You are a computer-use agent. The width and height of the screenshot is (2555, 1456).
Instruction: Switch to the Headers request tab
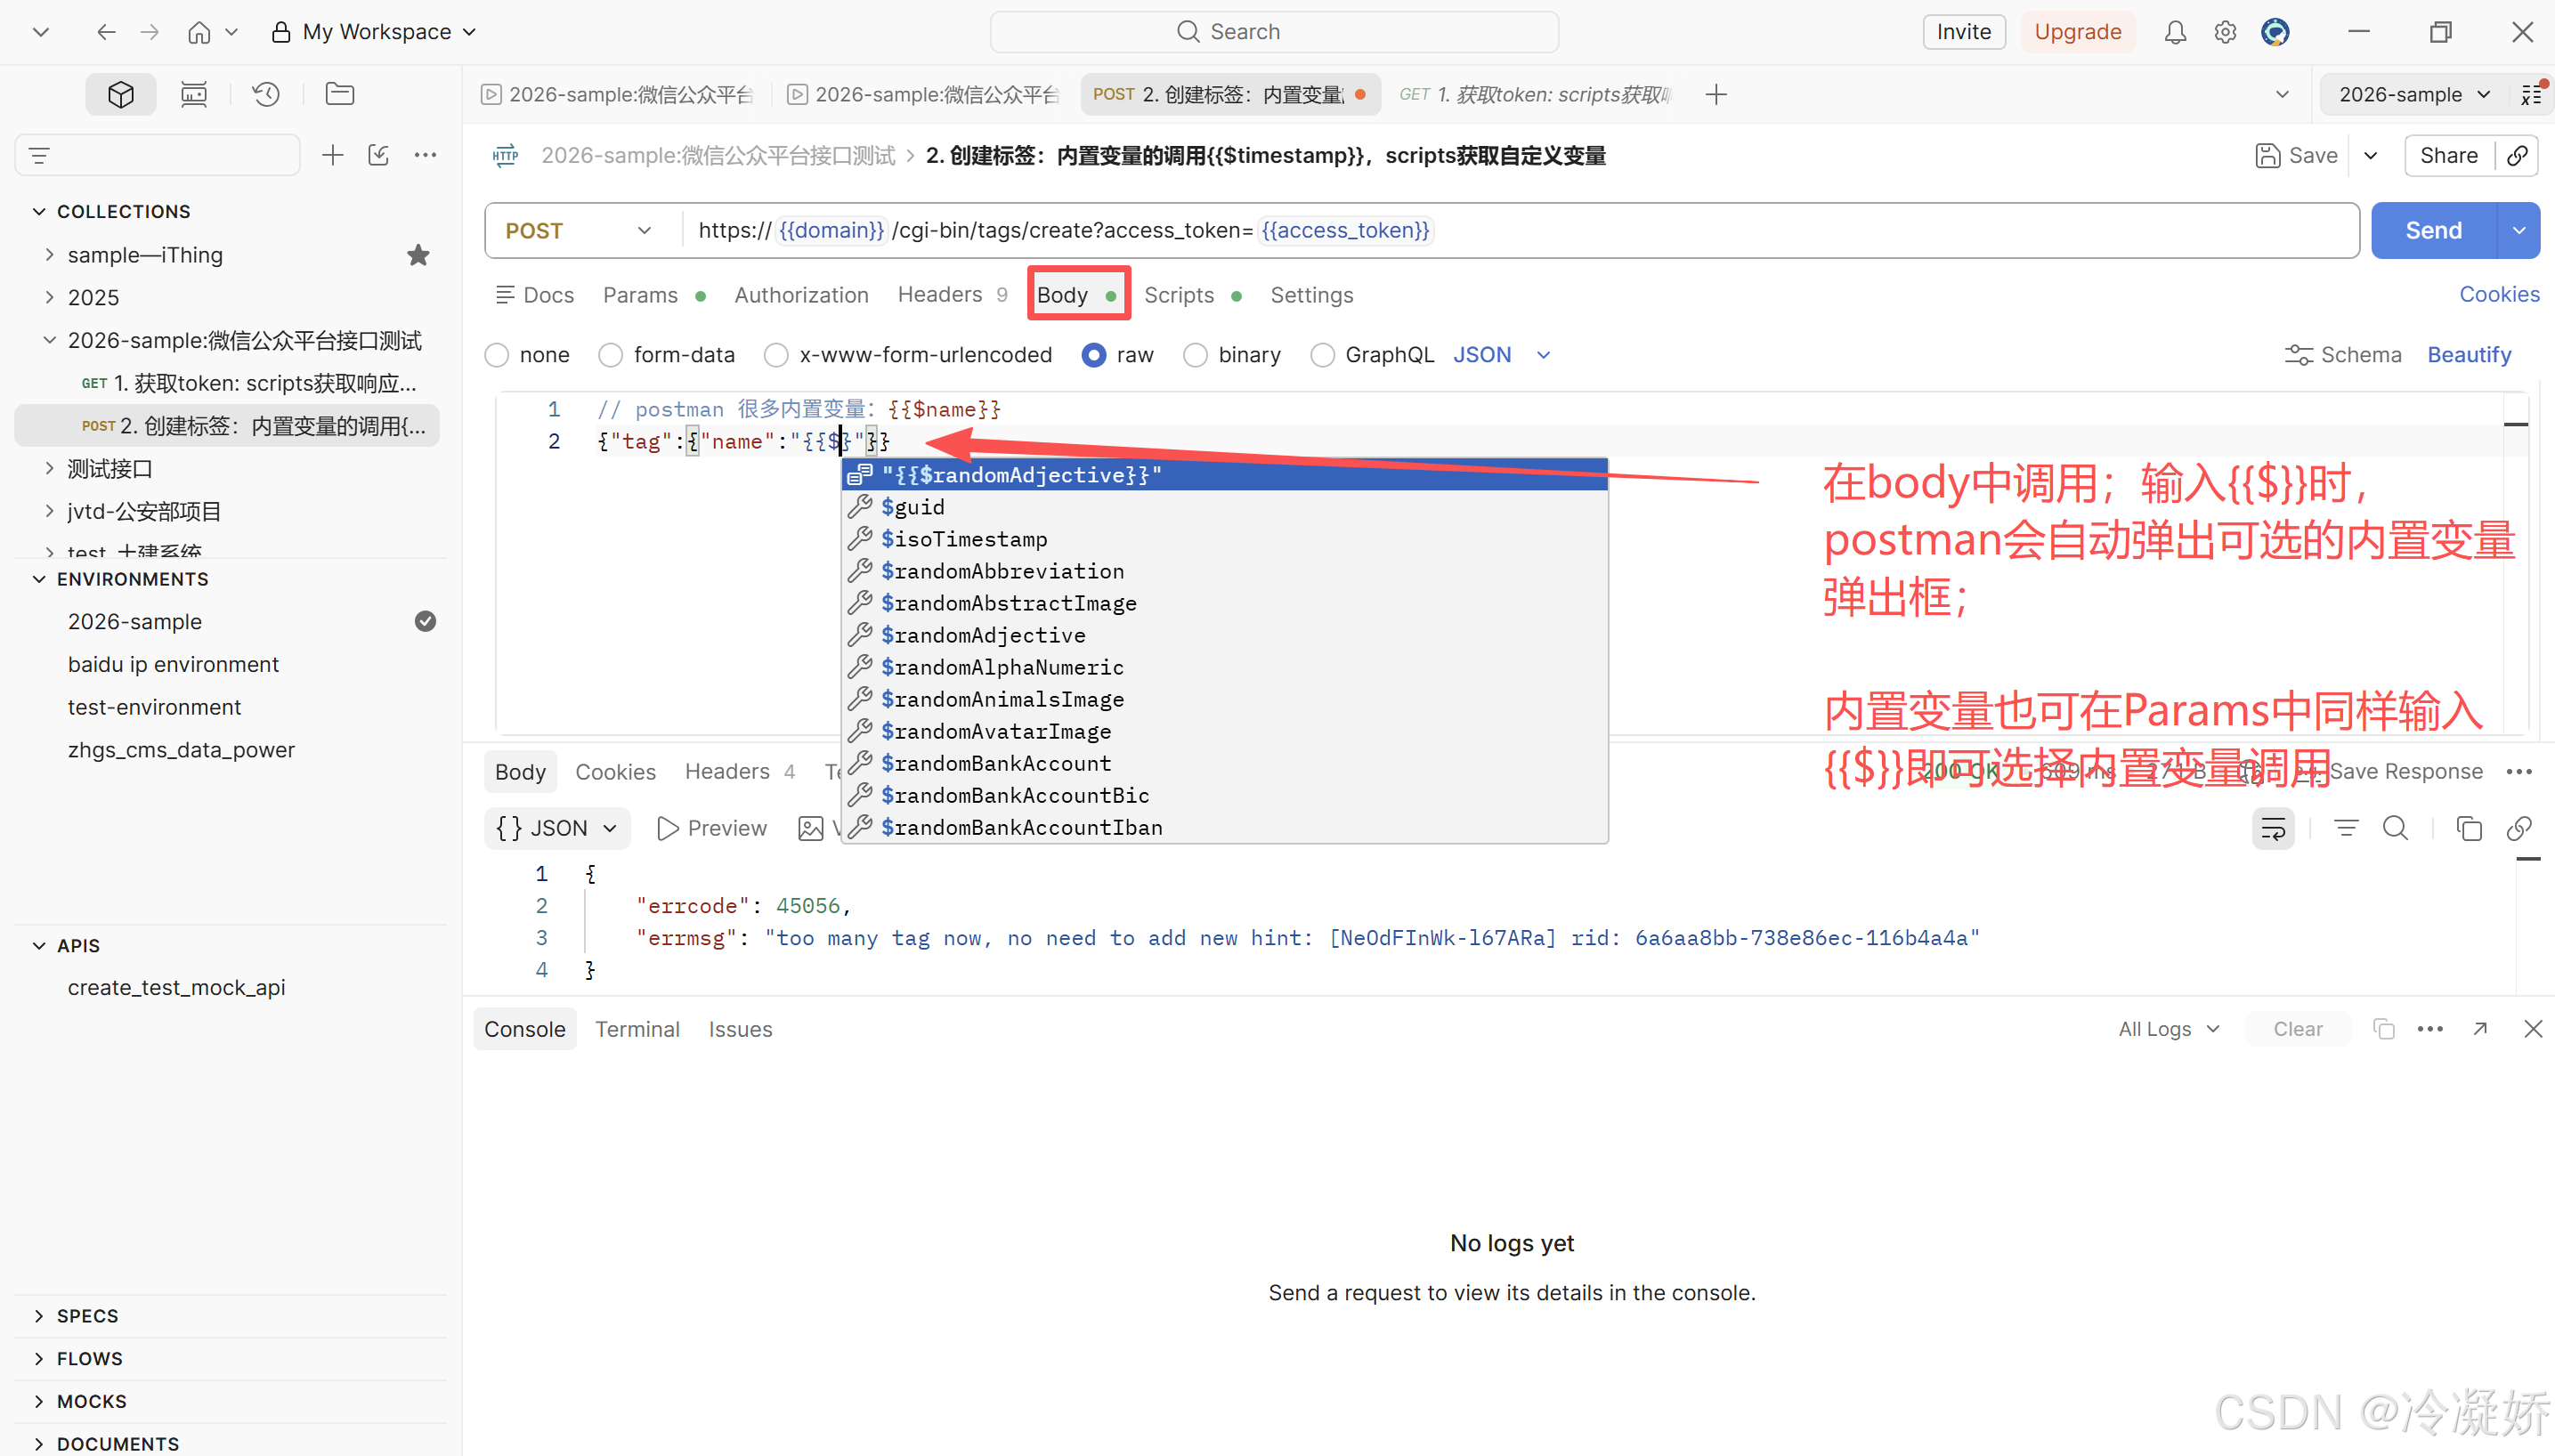940,295
